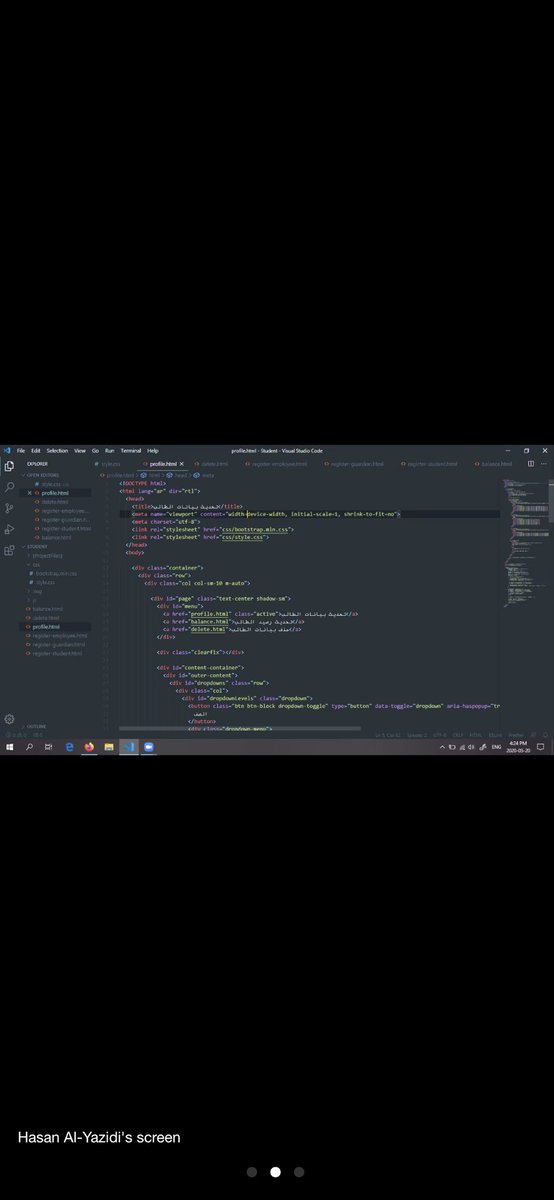Switch to the register-guardian.html tab

click(355, 464)
